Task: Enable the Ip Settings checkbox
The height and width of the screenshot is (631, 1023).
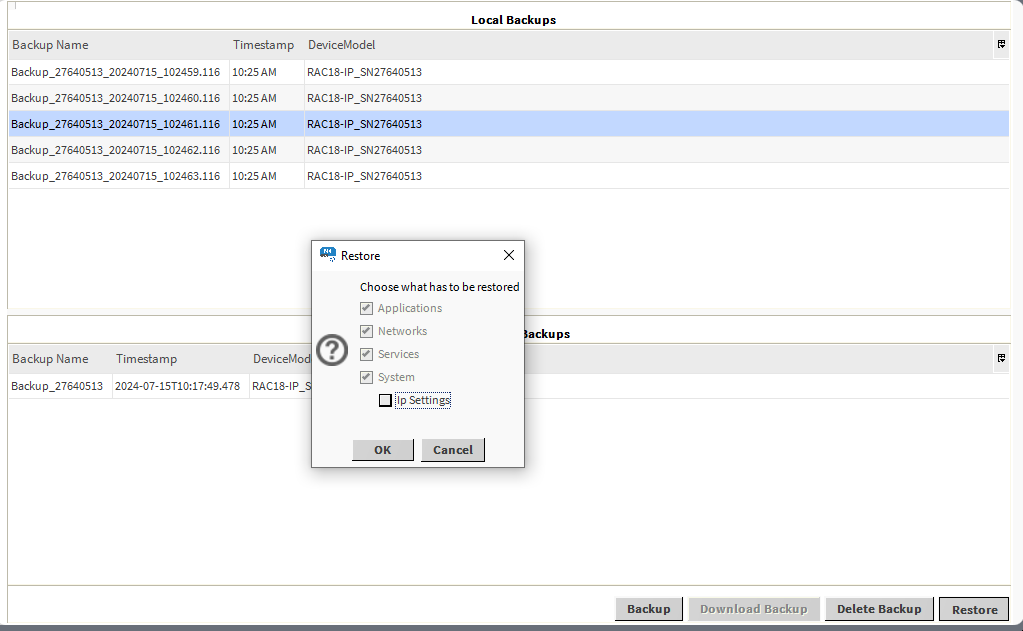Action: [x=385, y=401]
